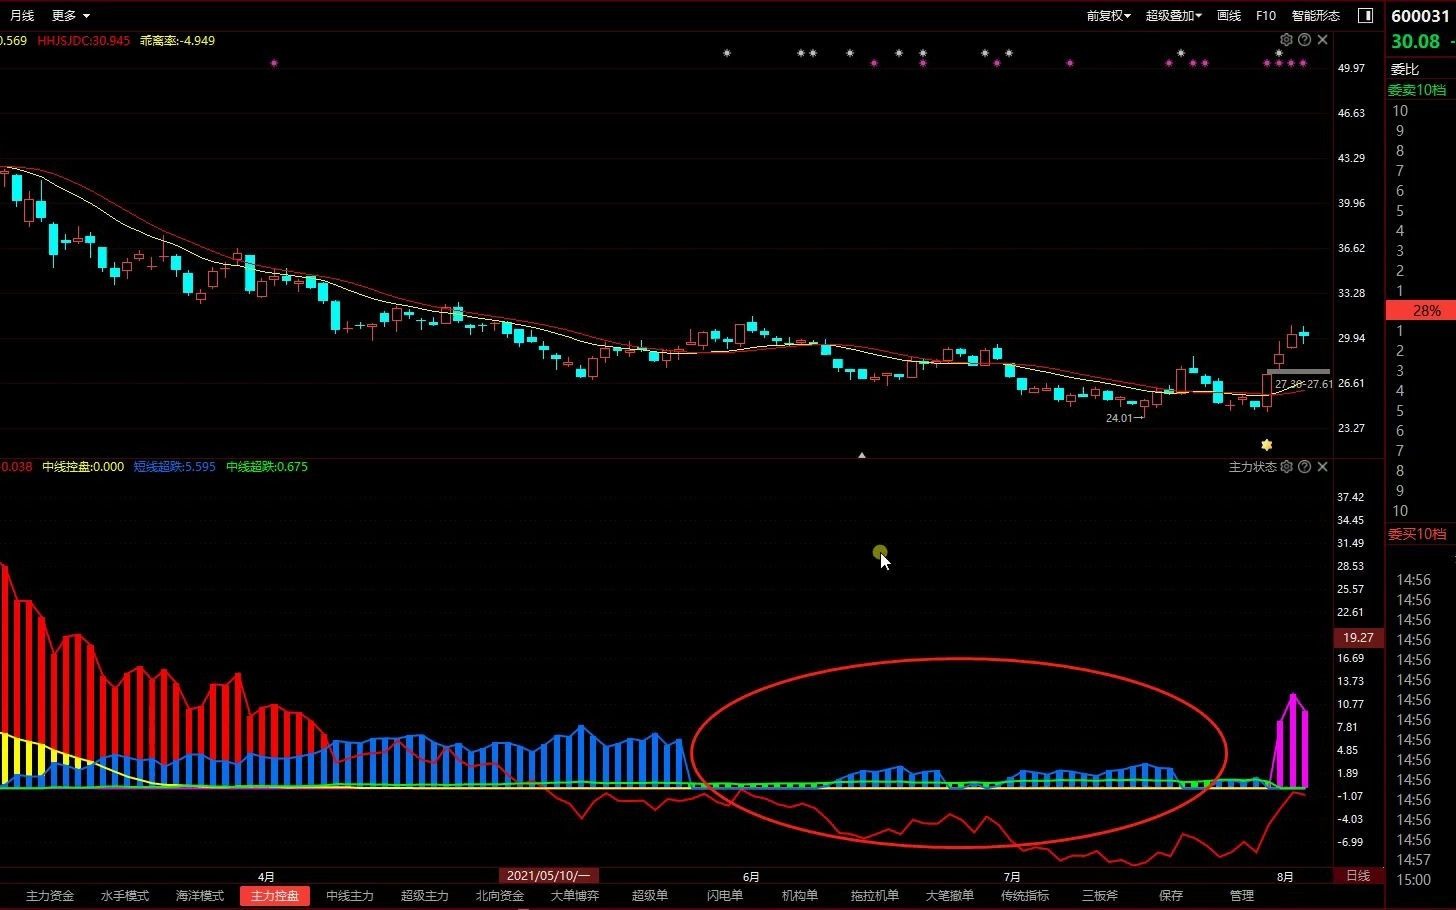1456x910 pixels.
Task: Open main chart settings gear
Action: [x=1286, y=40]
